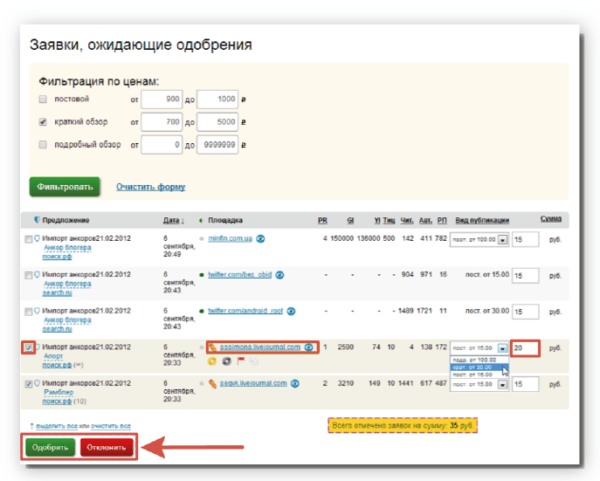The image size is (600, 481).
Task: Click the LiveJournal pencil icon before sogvk.livejournal.com
Action: coord(212,383)
